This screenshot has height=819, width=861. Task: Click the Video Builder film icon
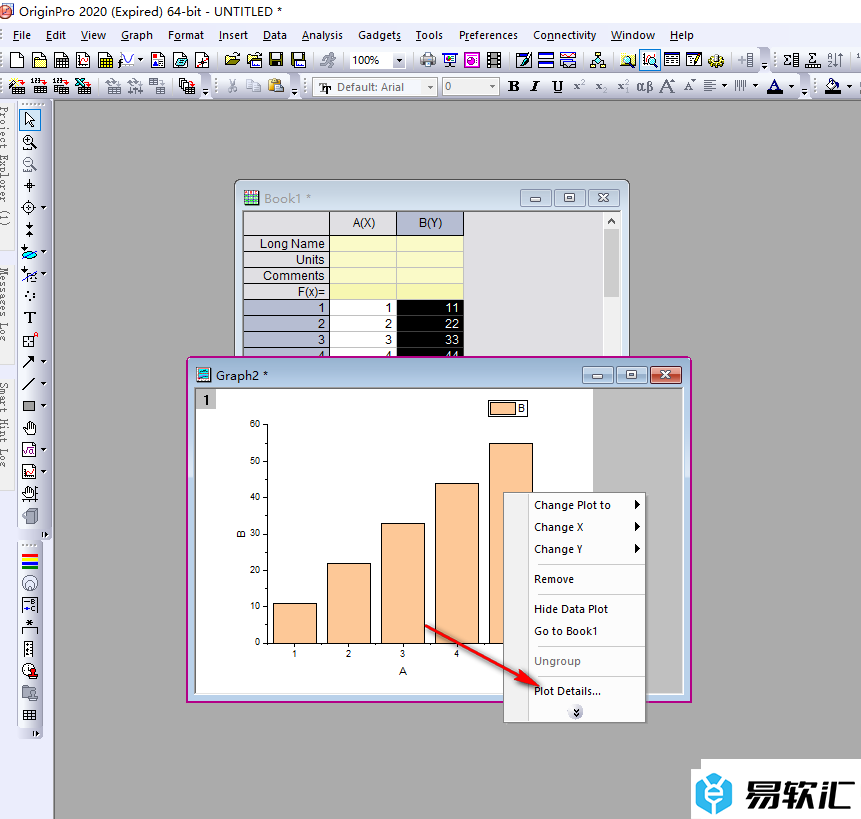(494, 60)
